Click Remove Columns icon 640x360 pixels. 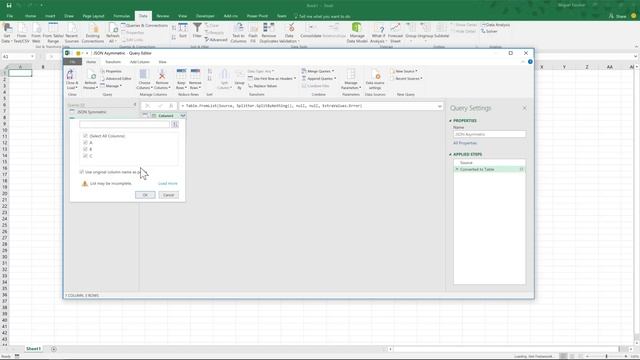point(162,75)
